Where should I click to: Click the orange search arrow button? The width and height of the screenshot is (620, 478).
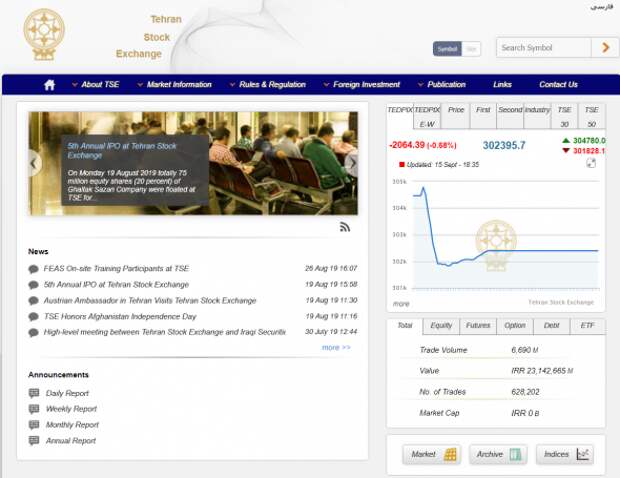coord(605,48)
